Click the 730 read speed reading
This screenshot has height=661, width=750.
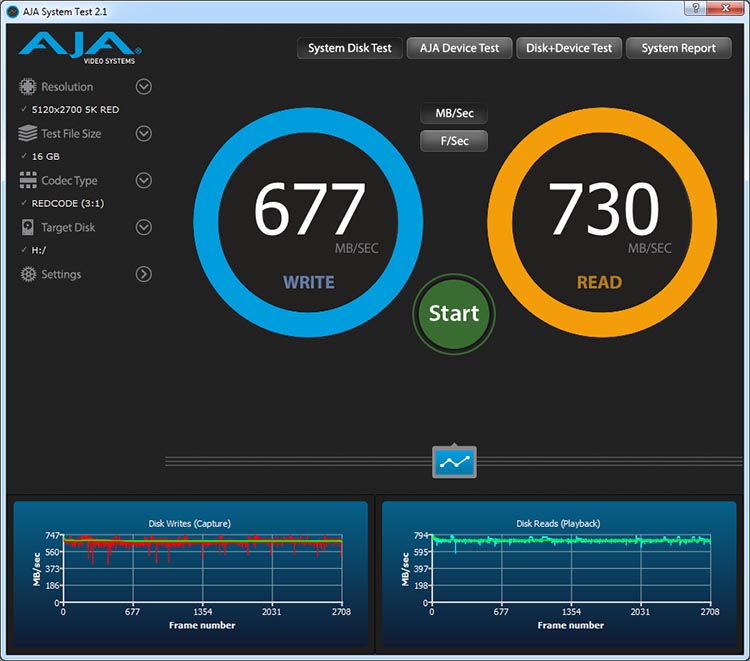[604, 208]
